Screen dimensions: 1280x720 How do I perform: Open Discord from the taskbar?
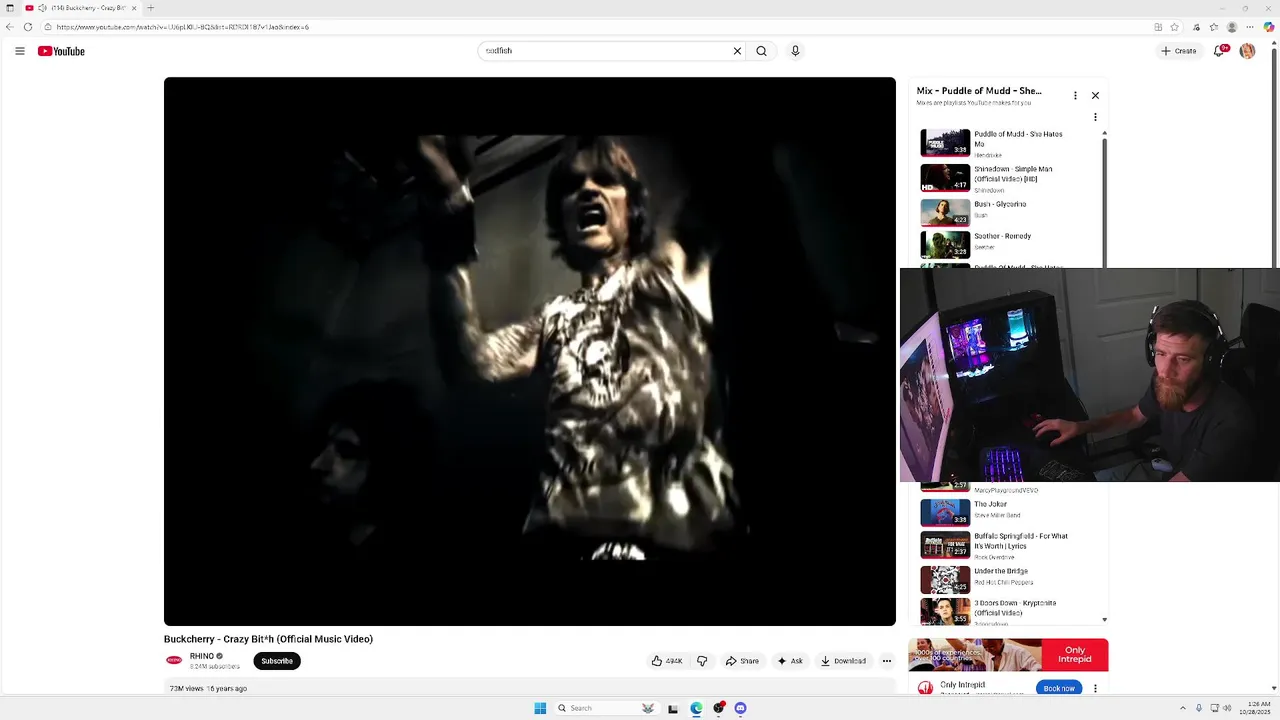pos(740,708)
